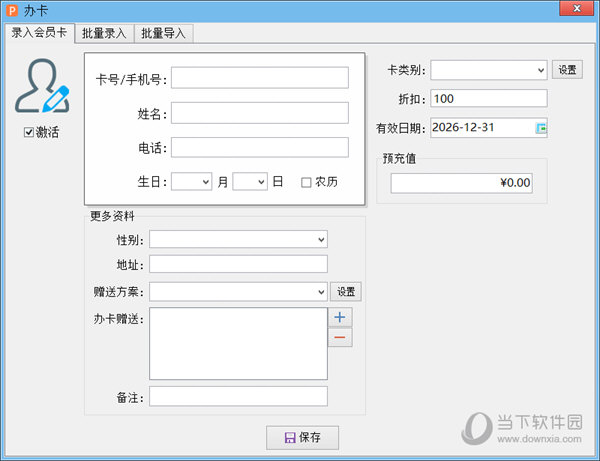Click the 电话 input field

260,147
